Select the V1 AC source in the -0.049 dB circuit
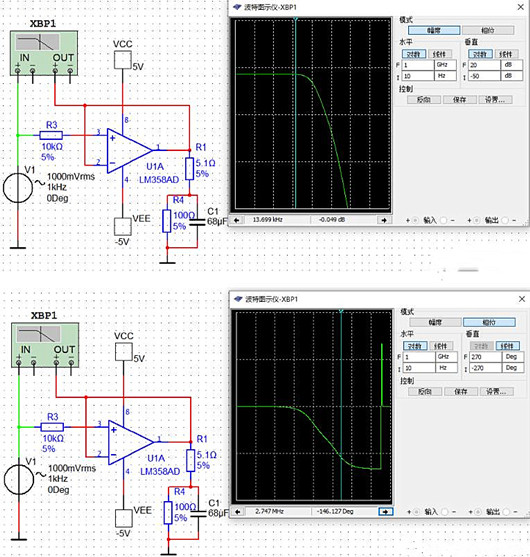Viewport: 530px width, 557px height. pyautogui.click(x=18, y=188)
